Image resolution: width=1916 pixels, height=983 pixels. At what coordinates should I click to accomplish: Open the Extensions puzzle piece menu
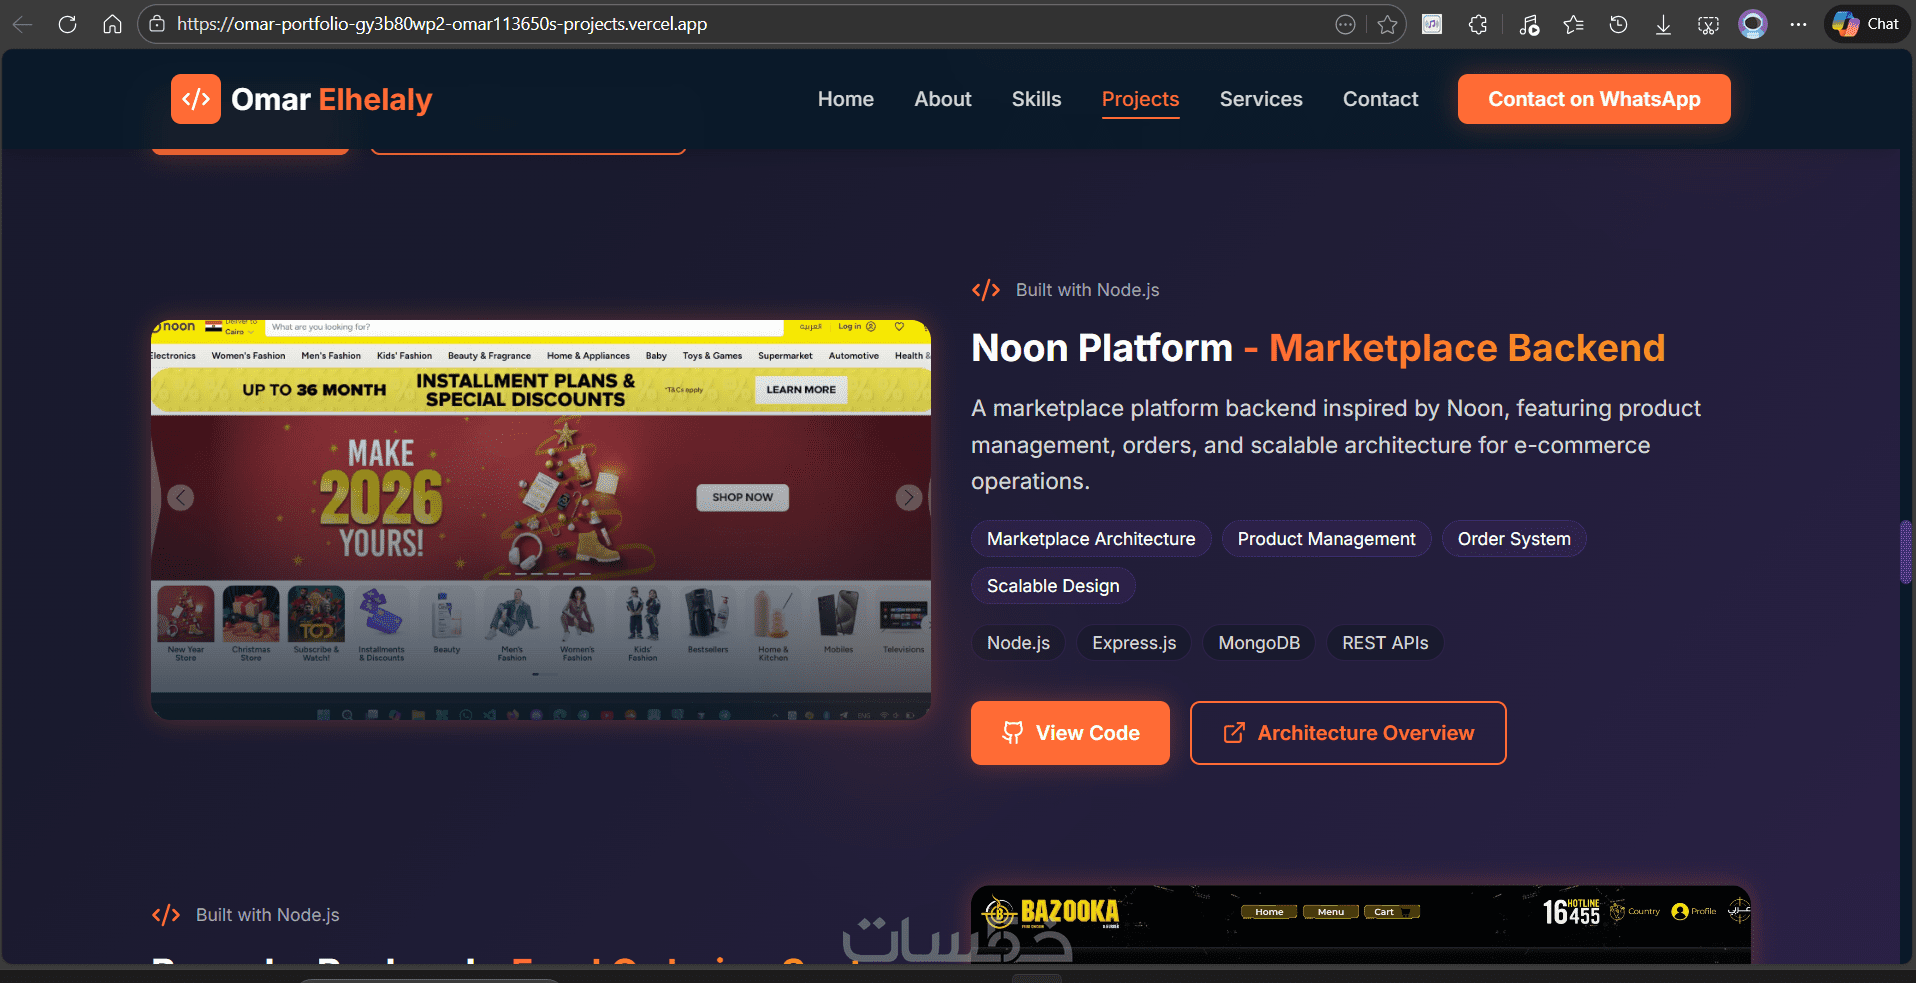pyautogui.click(x=1478, y=24)
